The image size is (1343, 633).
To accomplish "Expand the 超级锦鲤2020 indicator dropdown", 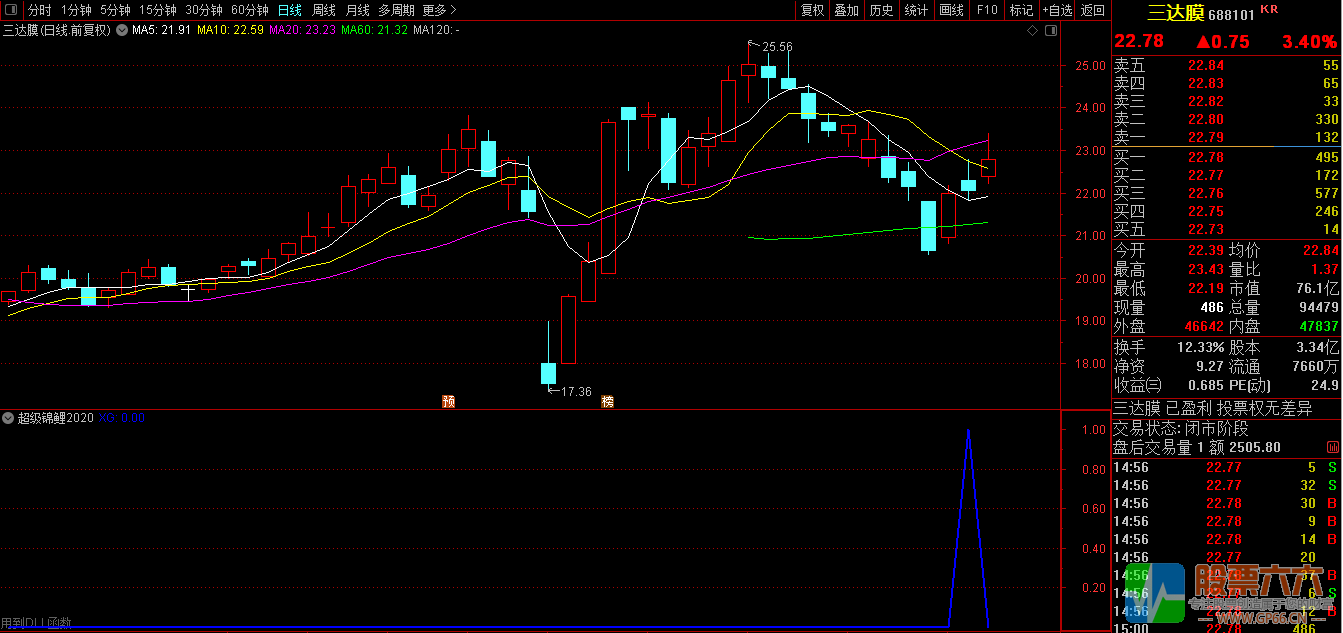I will (9, 417).
